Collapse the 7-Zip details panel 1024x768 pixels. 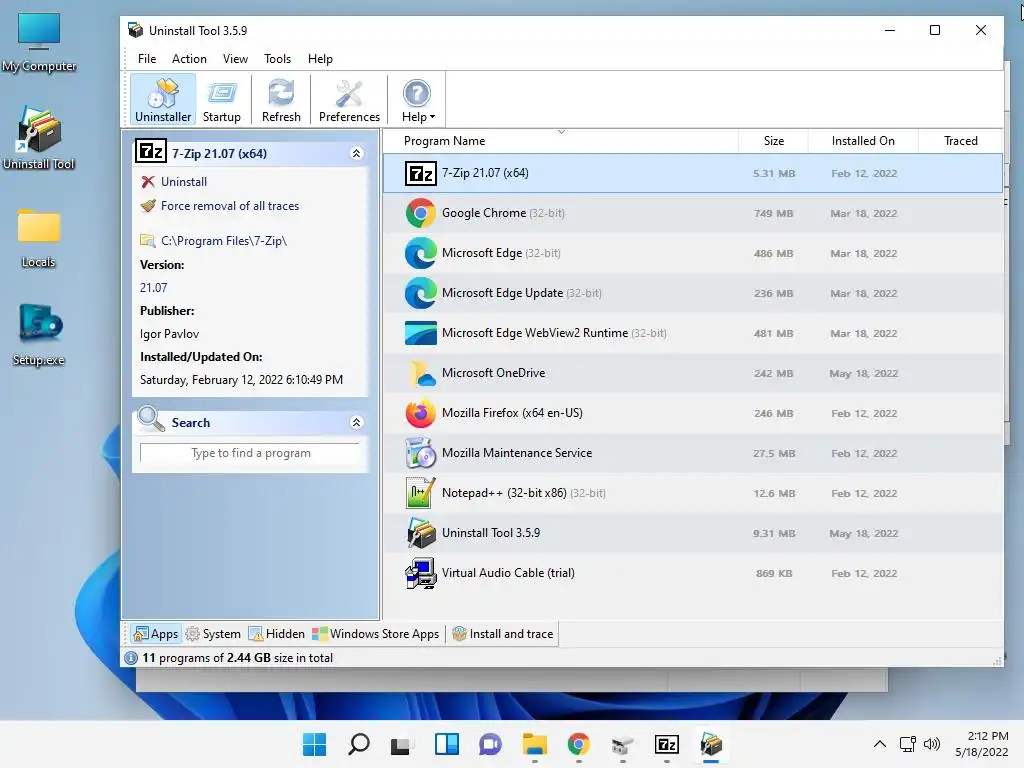click(357, 153)
